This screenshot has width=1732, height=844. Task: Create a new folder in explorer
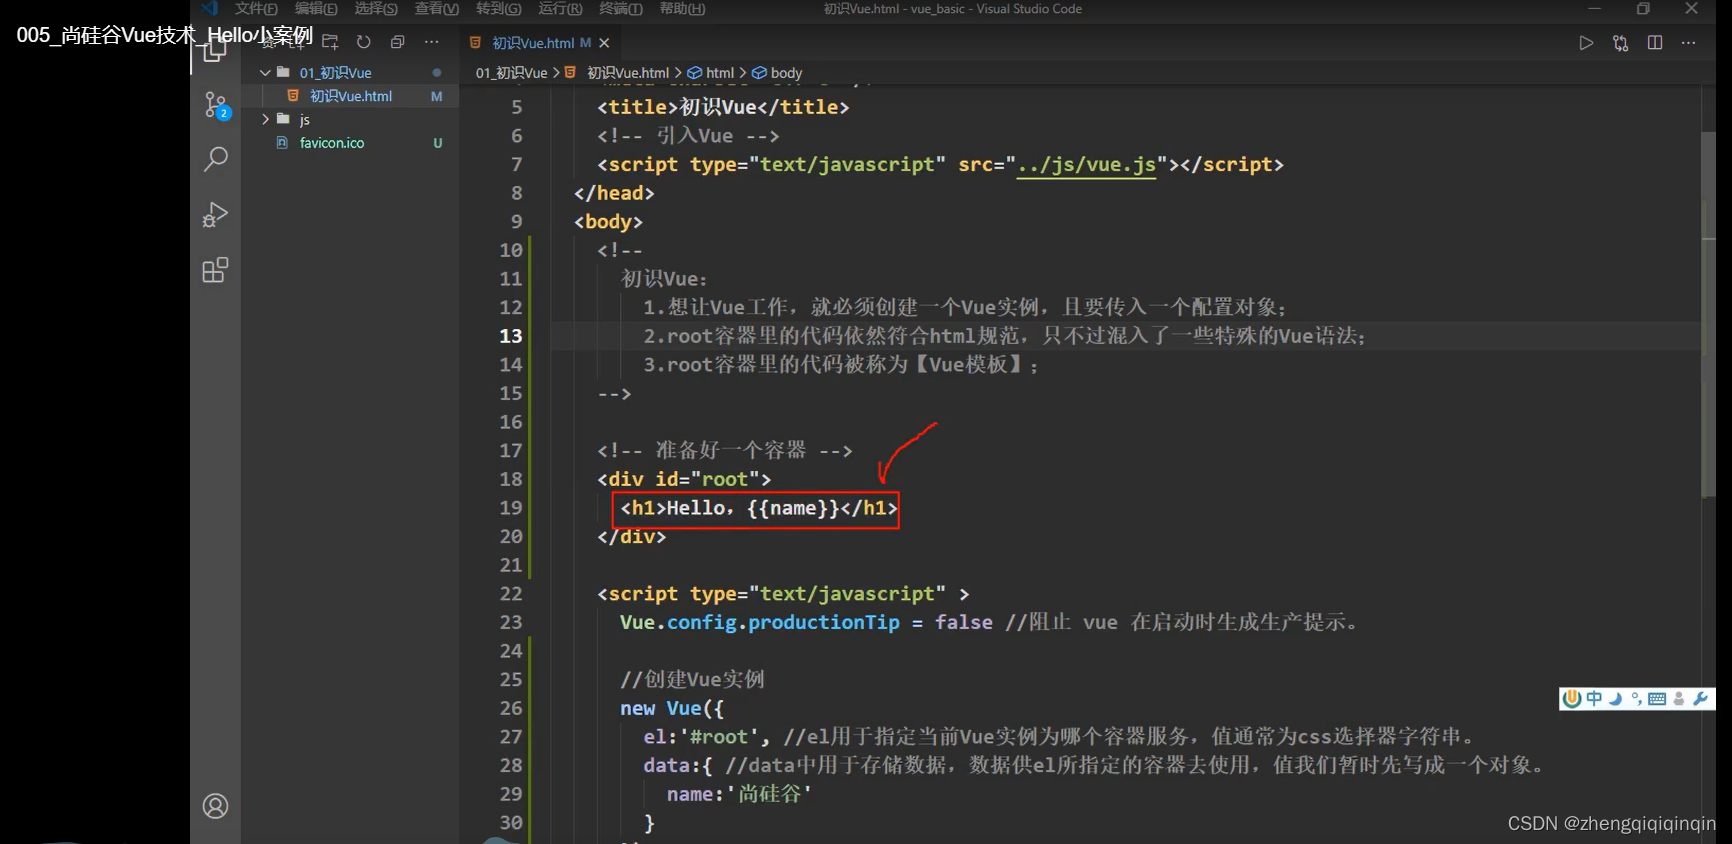331,42
